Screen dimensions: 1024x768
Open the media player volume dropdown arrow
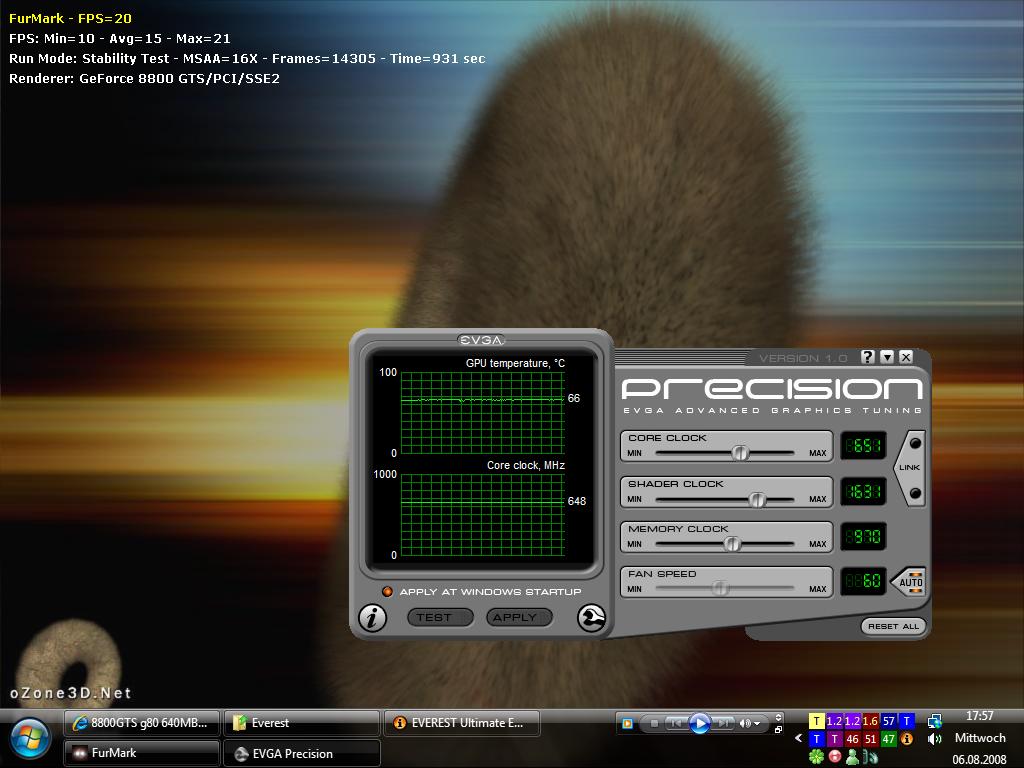click(757, 724)
